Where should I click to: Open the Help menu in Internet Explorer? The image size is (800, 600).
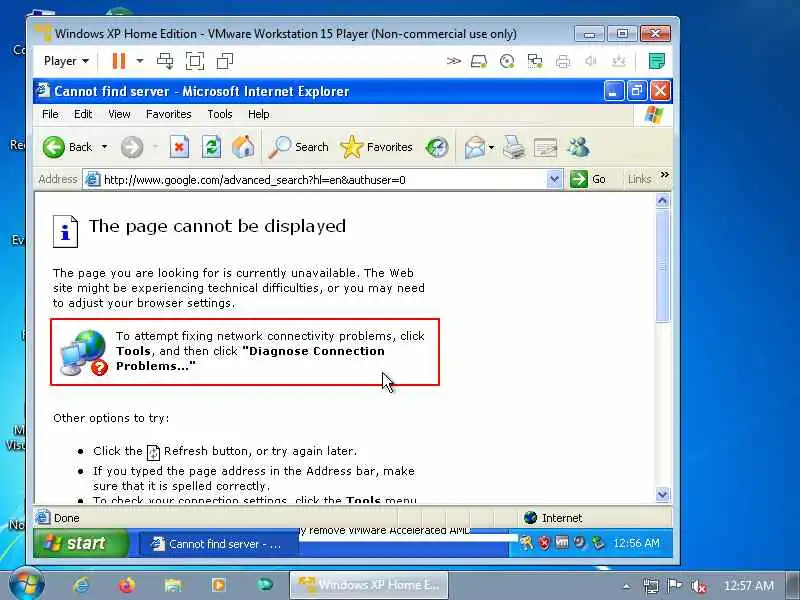click(x=259, y=114)
